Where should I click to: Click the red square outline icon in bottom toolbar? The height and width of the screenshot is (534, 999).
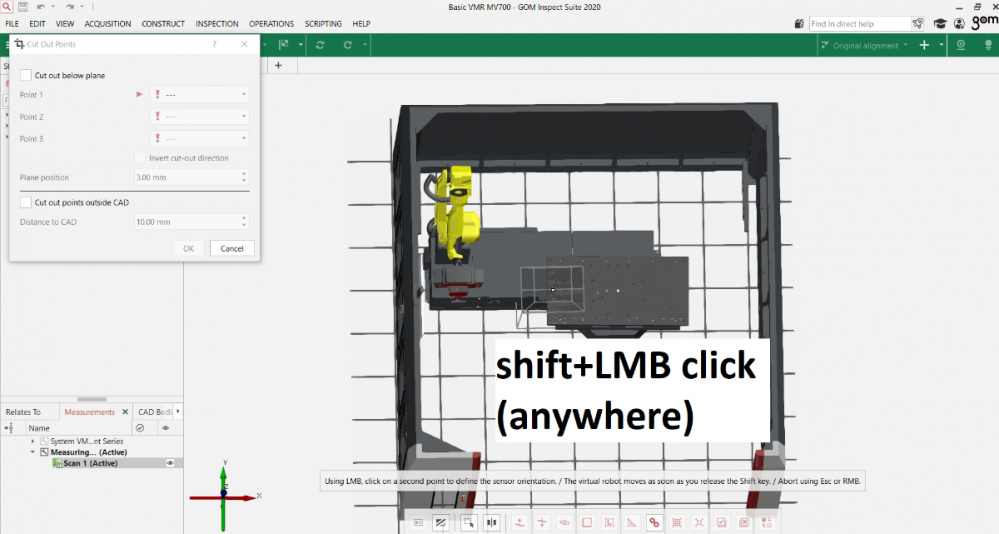click(587, 523)
